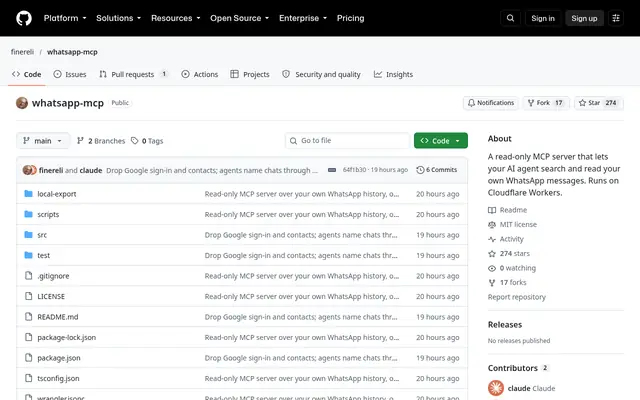
Task: Click the Go to file search field
Action: tap(347, 141)
